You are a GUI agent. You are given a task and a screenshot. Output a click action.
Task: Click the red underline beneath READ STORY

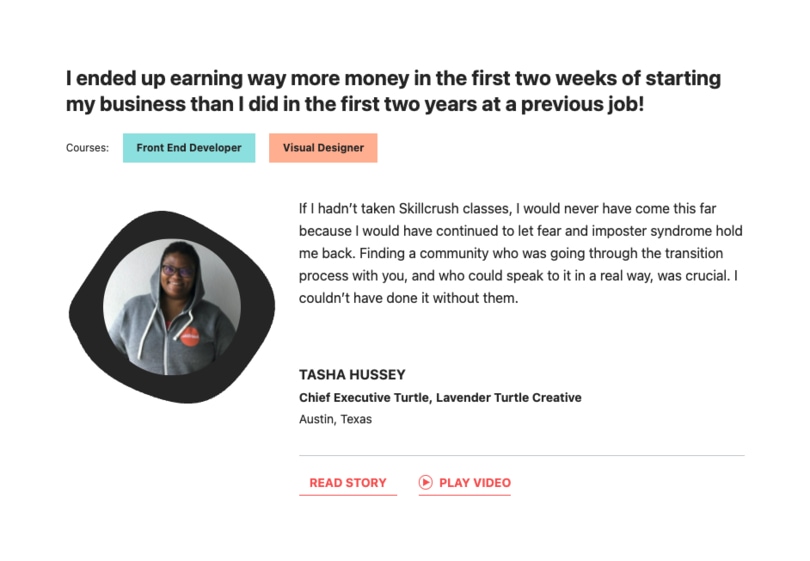coord(347,495)
